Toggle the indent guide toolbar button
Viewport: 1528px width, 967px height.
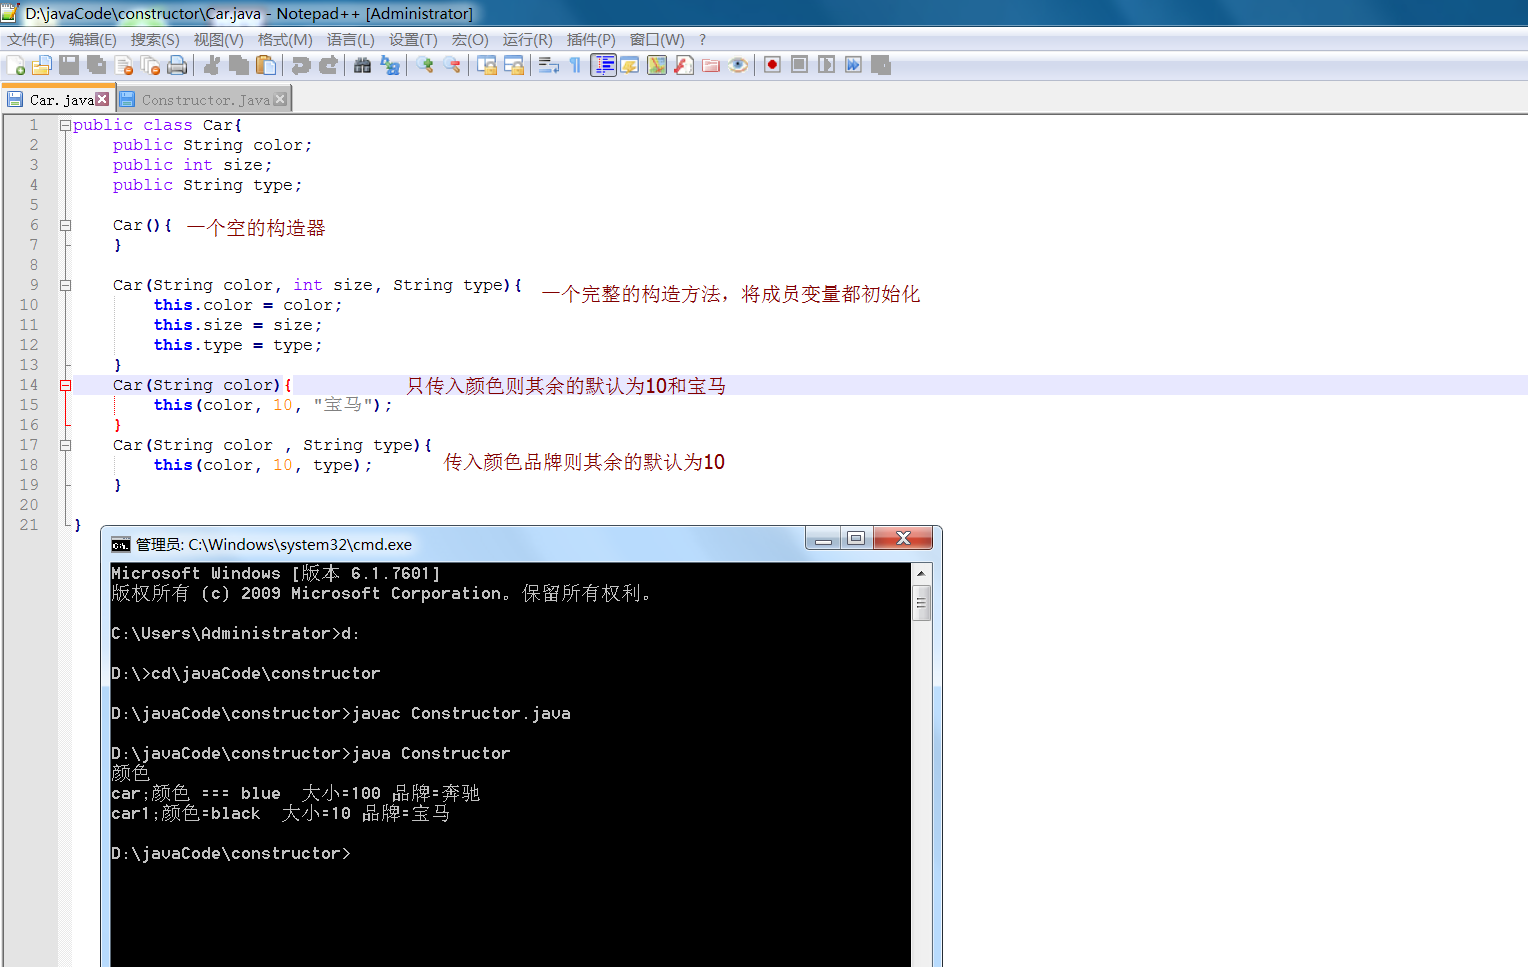(x=603, y=65)
